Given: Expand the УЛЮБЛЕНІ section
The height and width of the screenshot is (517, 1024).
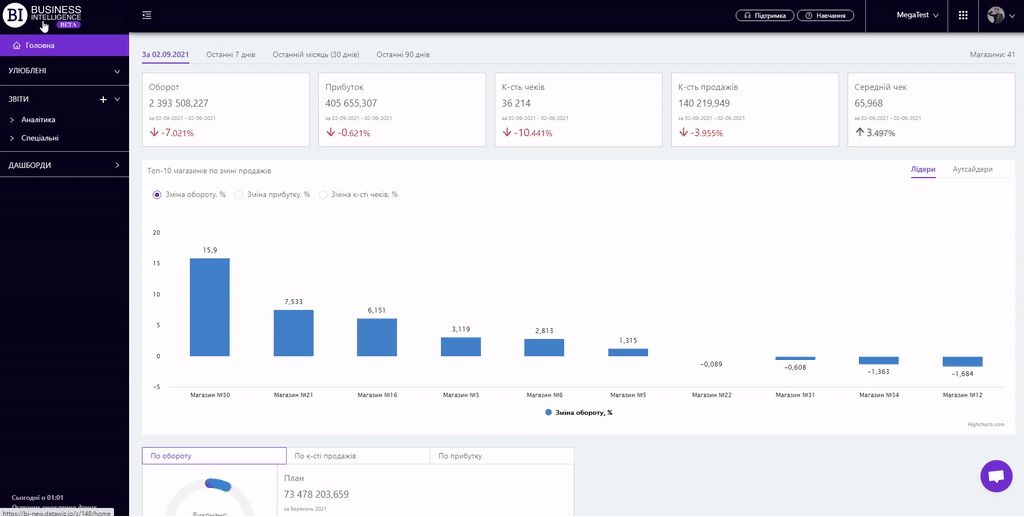Looking at the screenshot, I should [117, 71].
